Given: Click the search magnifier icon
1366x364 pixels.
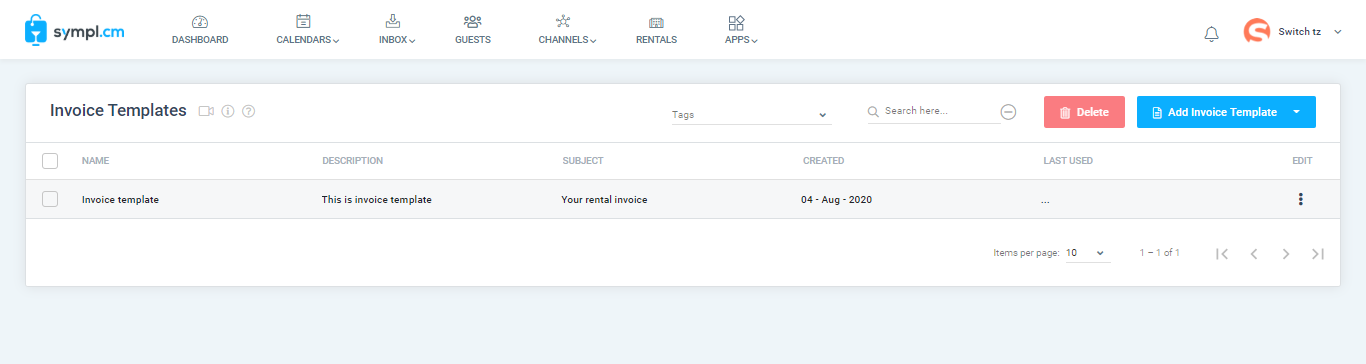Looking at the screenshot, I should [x=873, y=112].
